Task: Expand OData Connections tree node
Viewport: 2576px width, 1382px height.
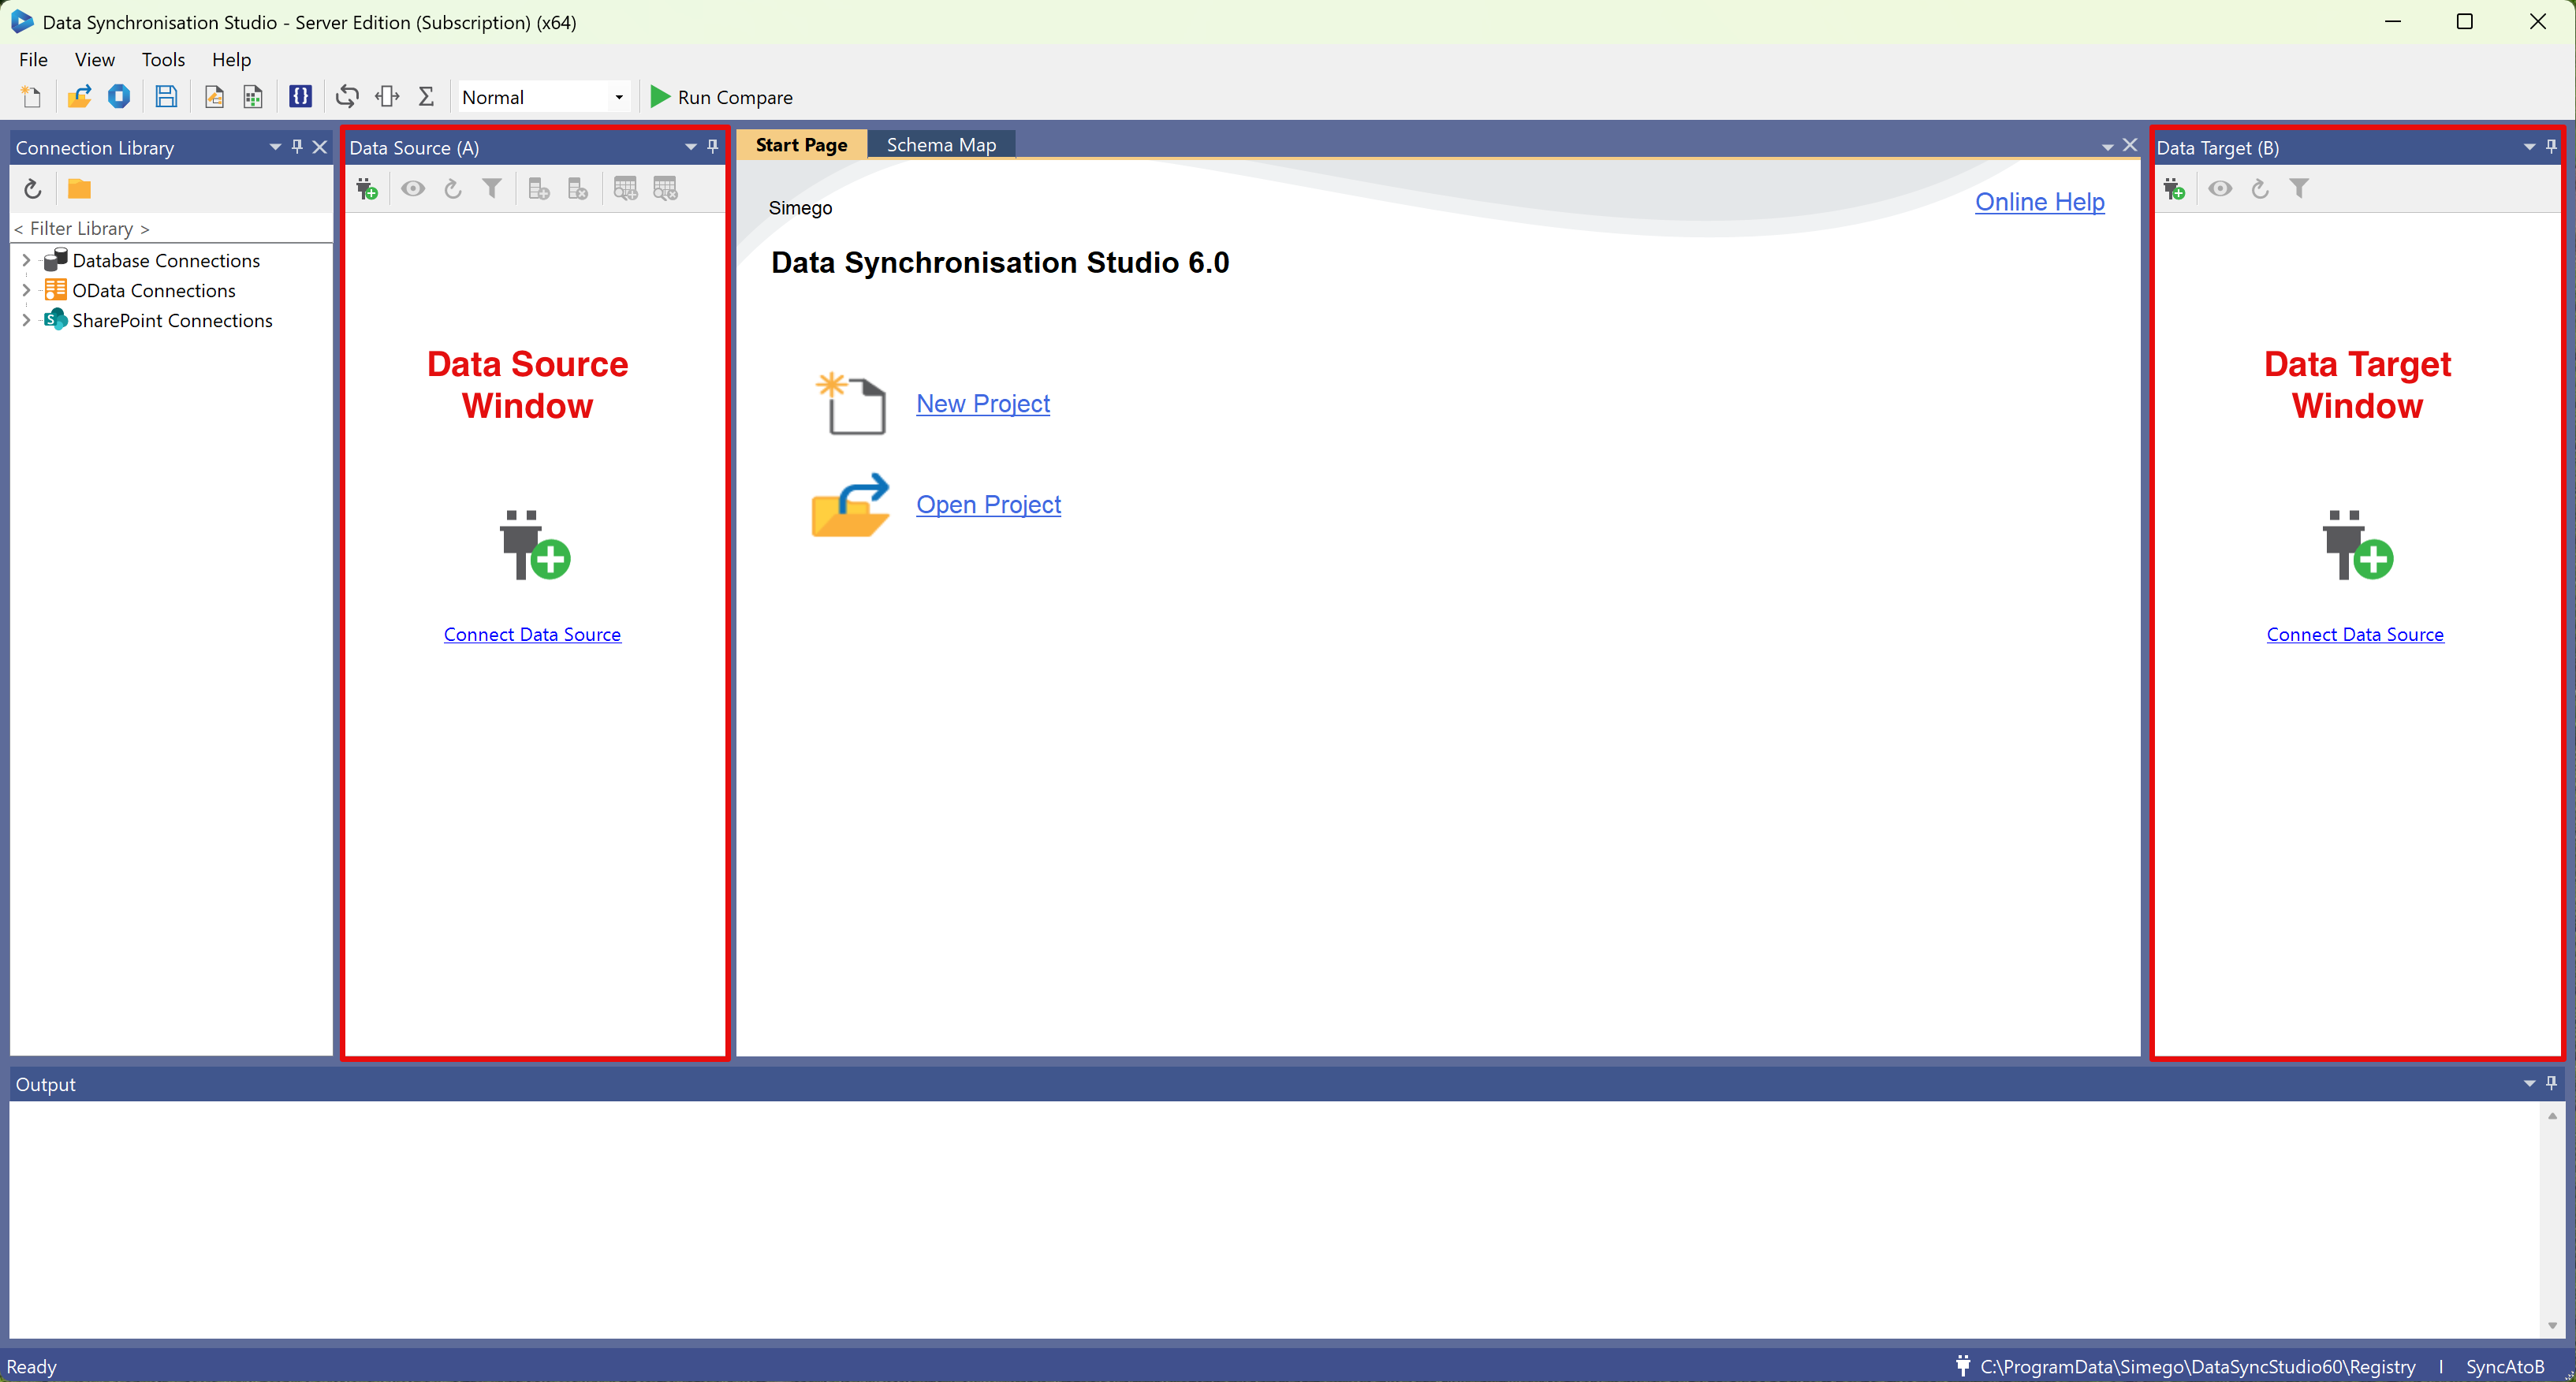Action: 26,290
